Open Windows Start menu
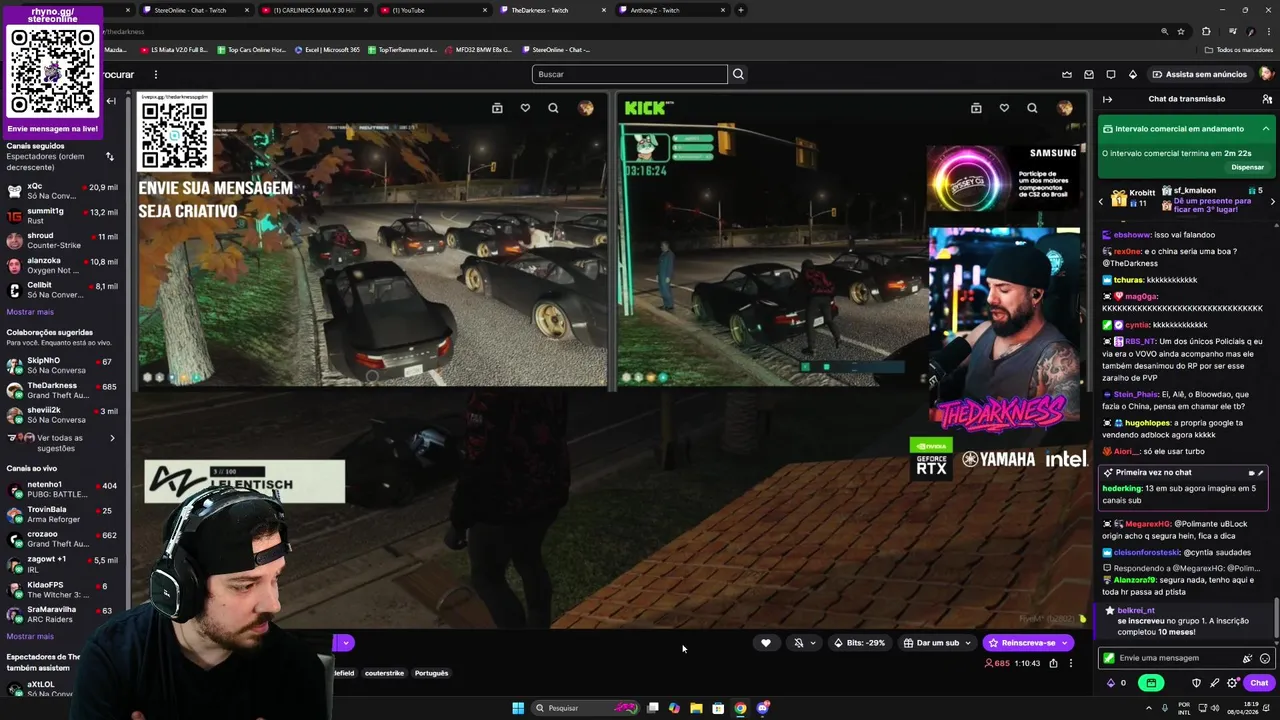Screen dimensions: 1280x720 518,708
